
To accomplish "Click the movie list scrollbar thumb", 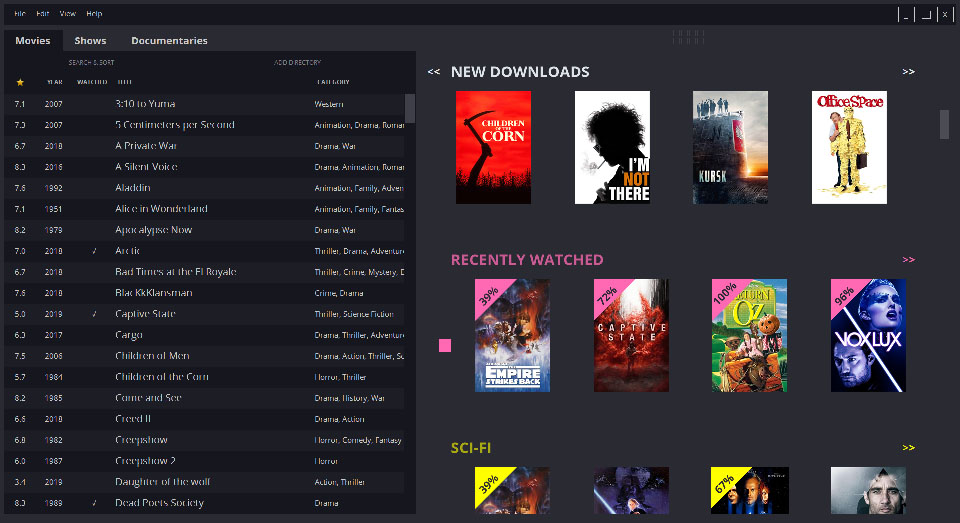I will (410, 108).
